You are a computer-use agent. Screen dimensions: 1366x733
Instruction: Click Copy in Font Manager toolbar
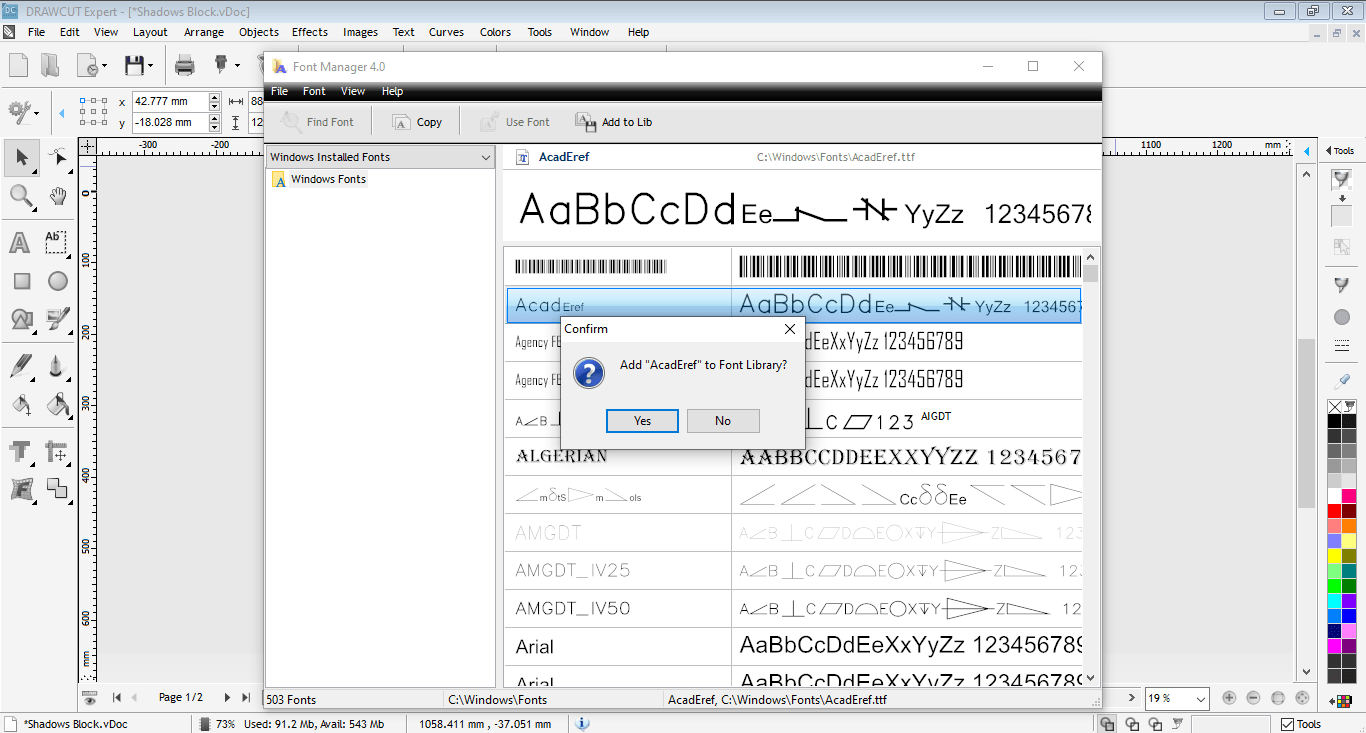coord(417,122)
